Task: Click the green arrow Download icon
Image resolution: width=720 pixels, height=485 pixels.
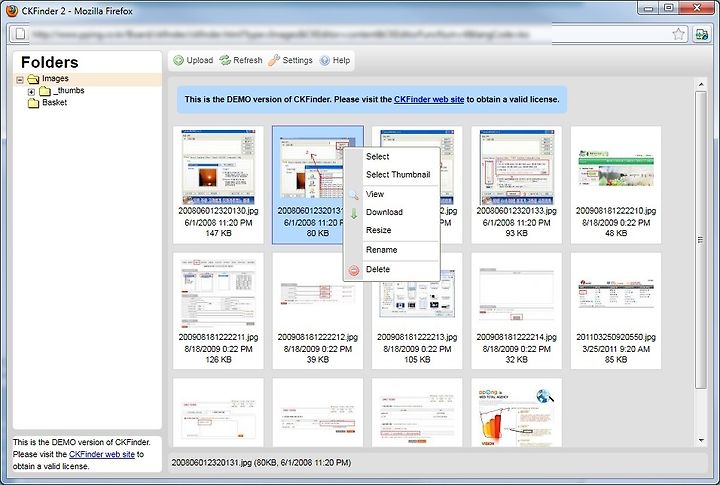Action: click(354, 213)
